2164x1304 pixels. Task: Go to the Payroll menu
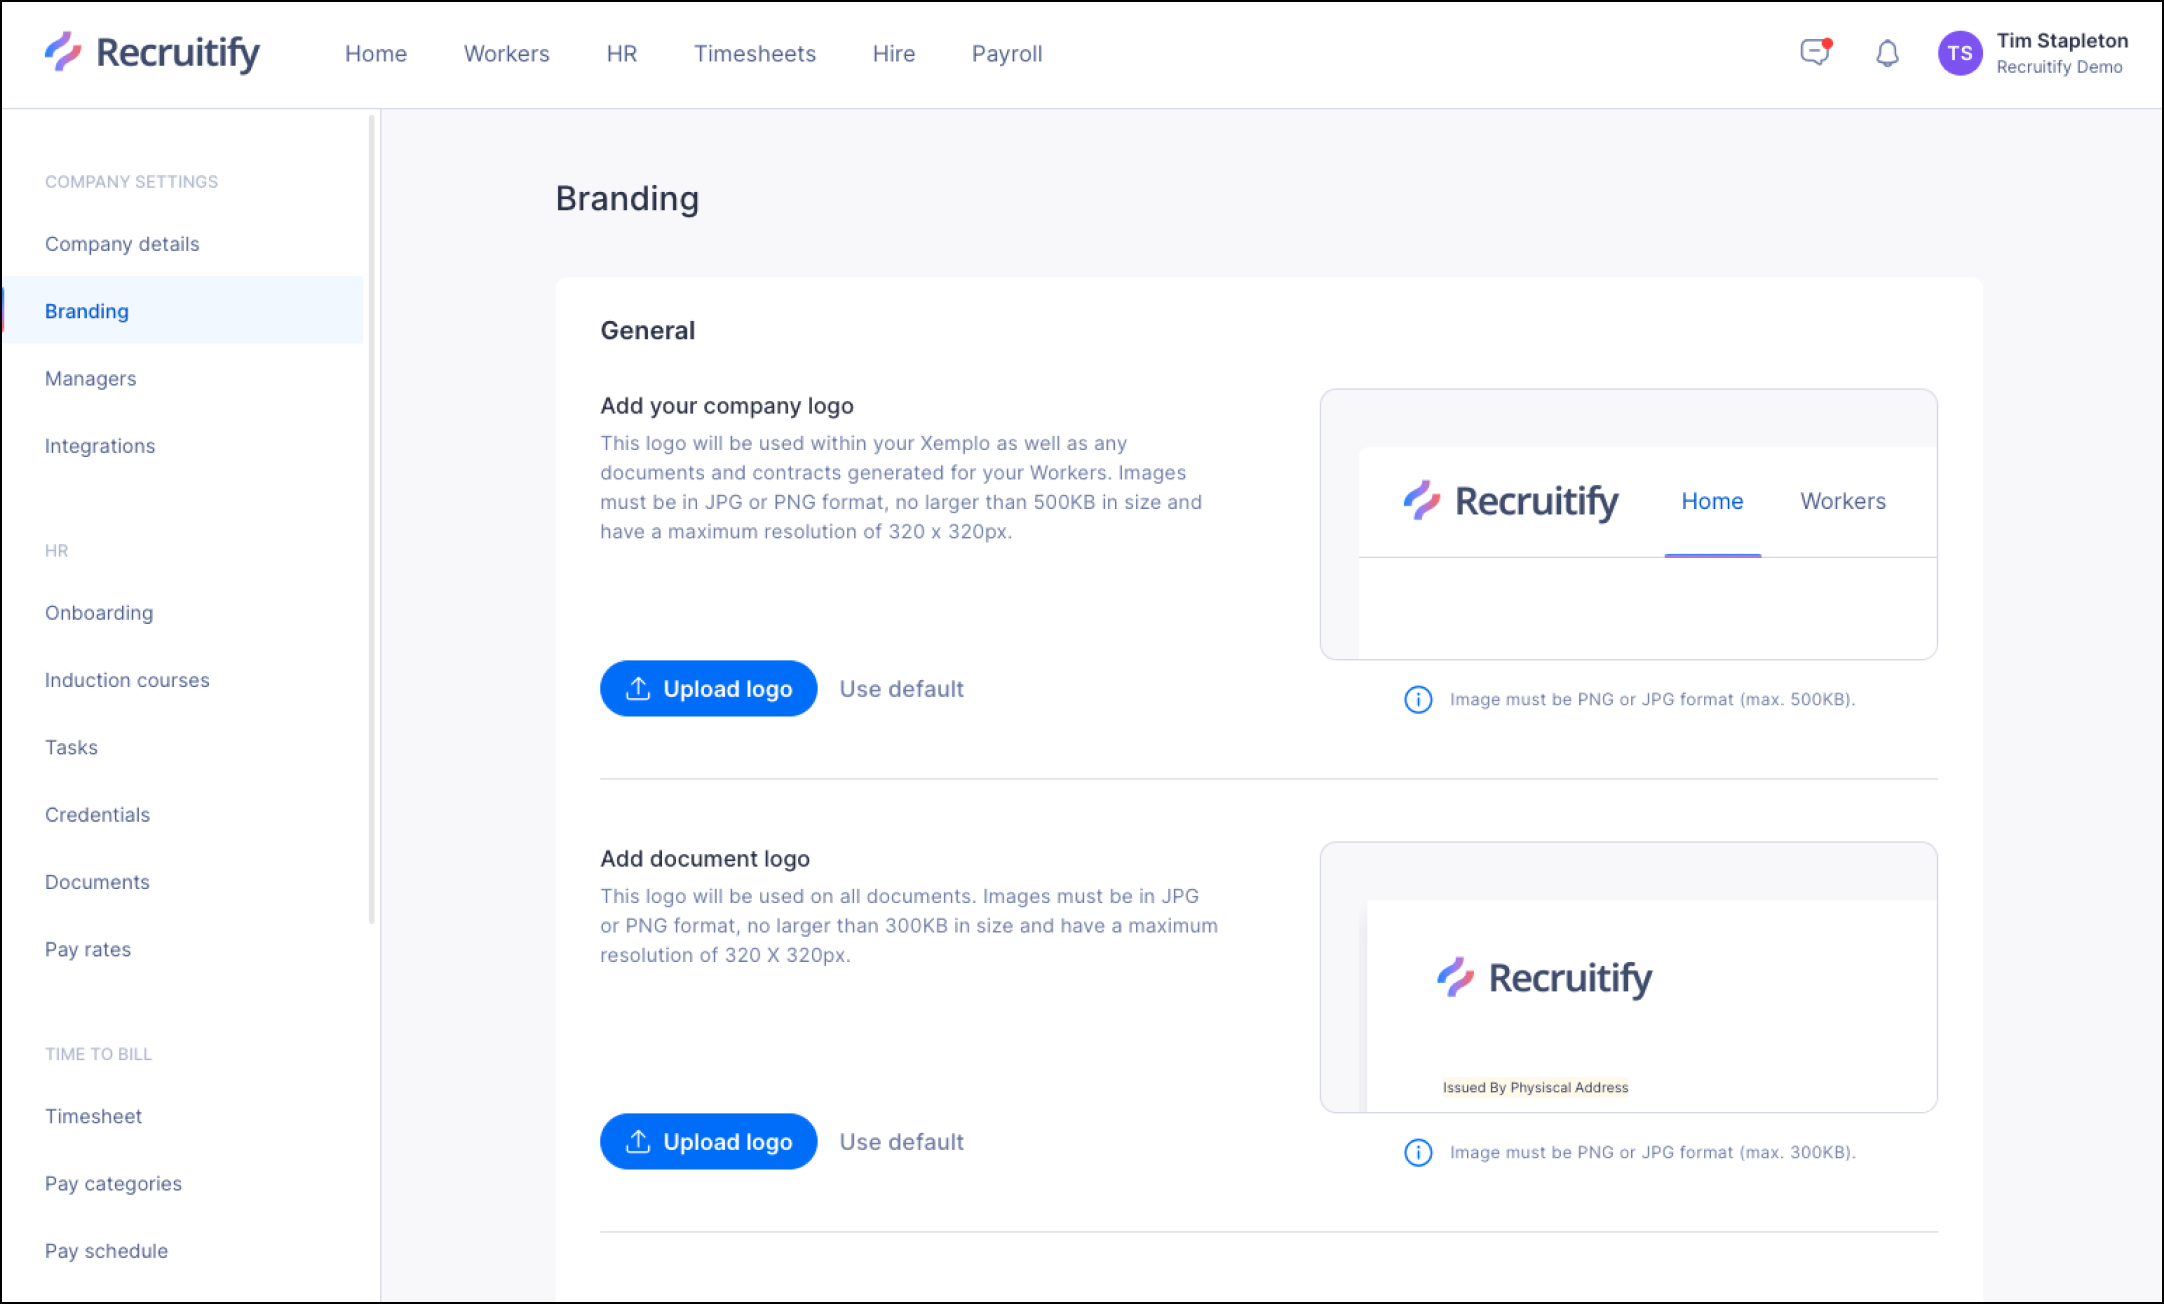coord(1007,54)
